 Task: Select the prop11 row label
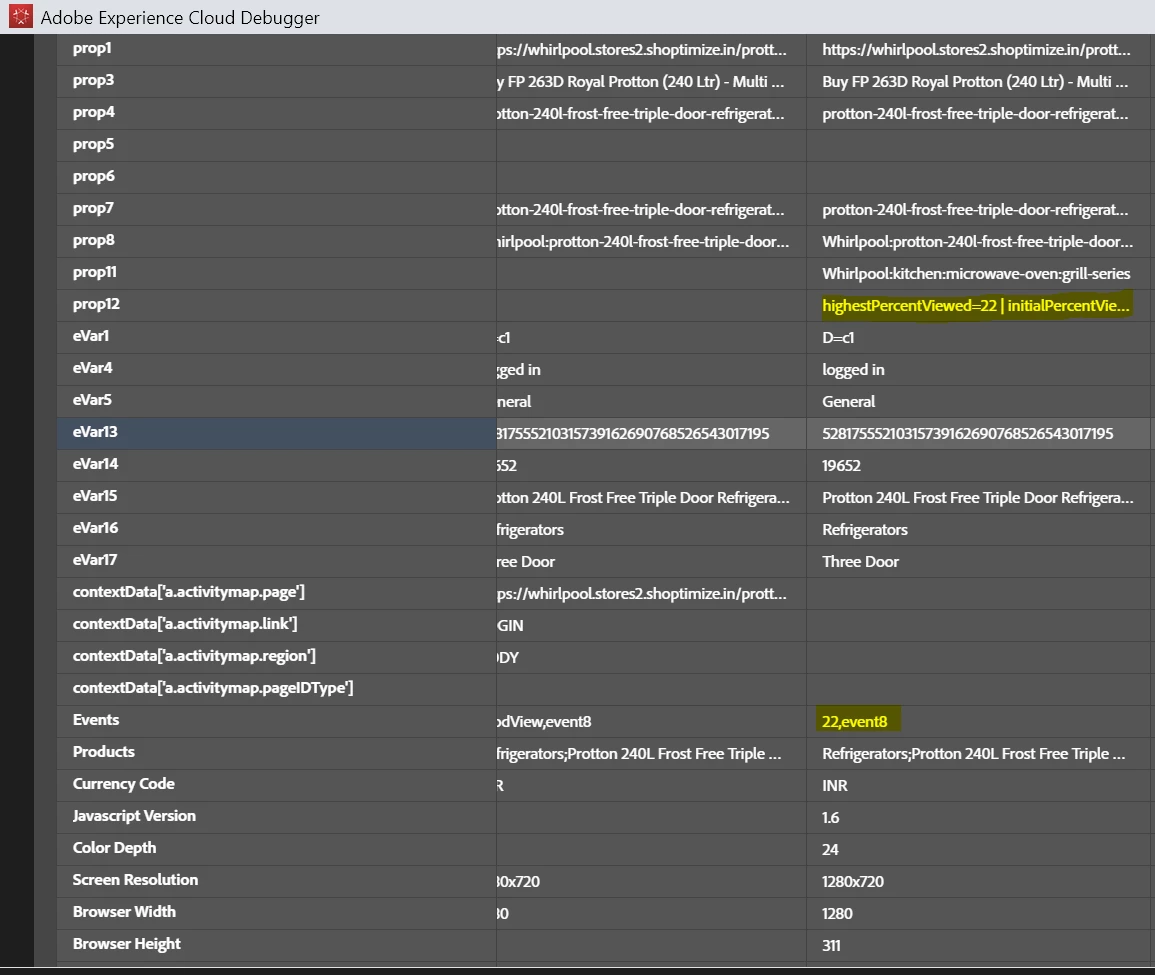94,272
